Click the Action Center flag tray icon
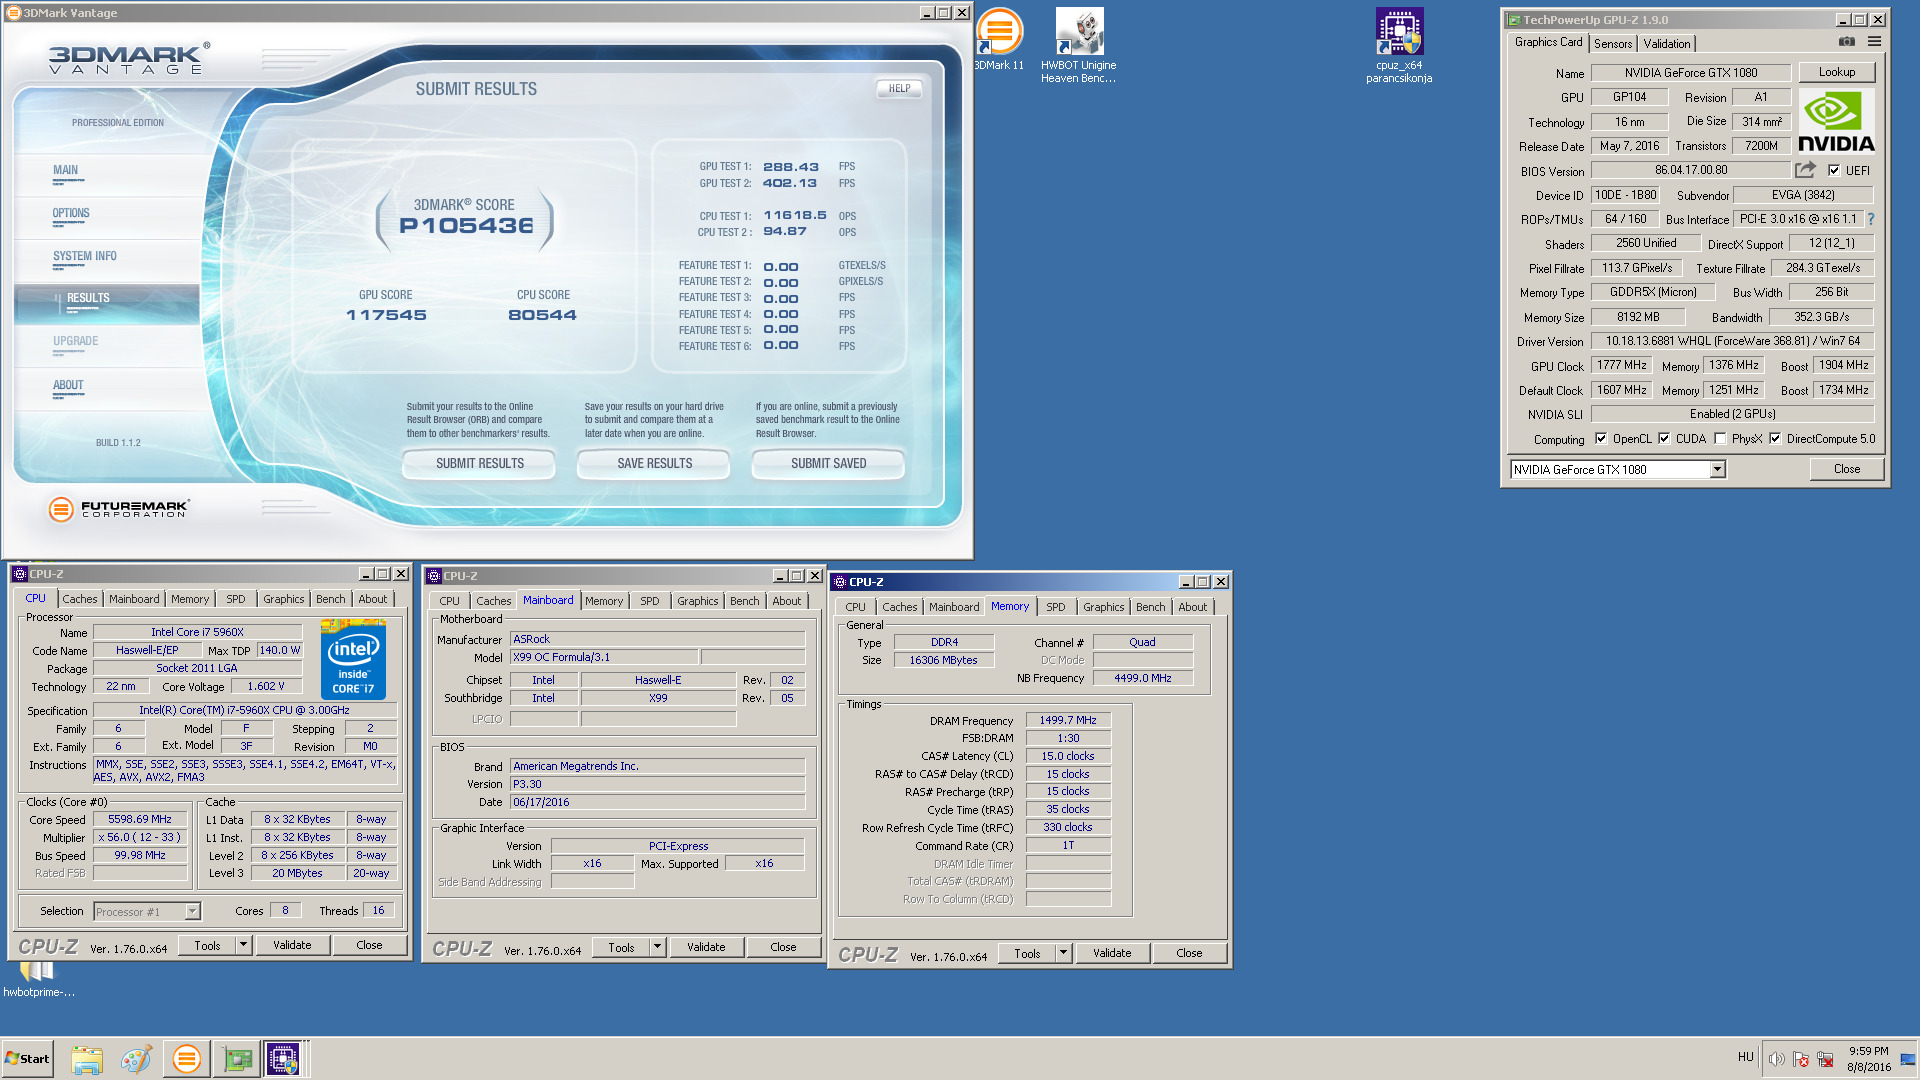The image size is (1920, 1080). tap(1801, 1059)
